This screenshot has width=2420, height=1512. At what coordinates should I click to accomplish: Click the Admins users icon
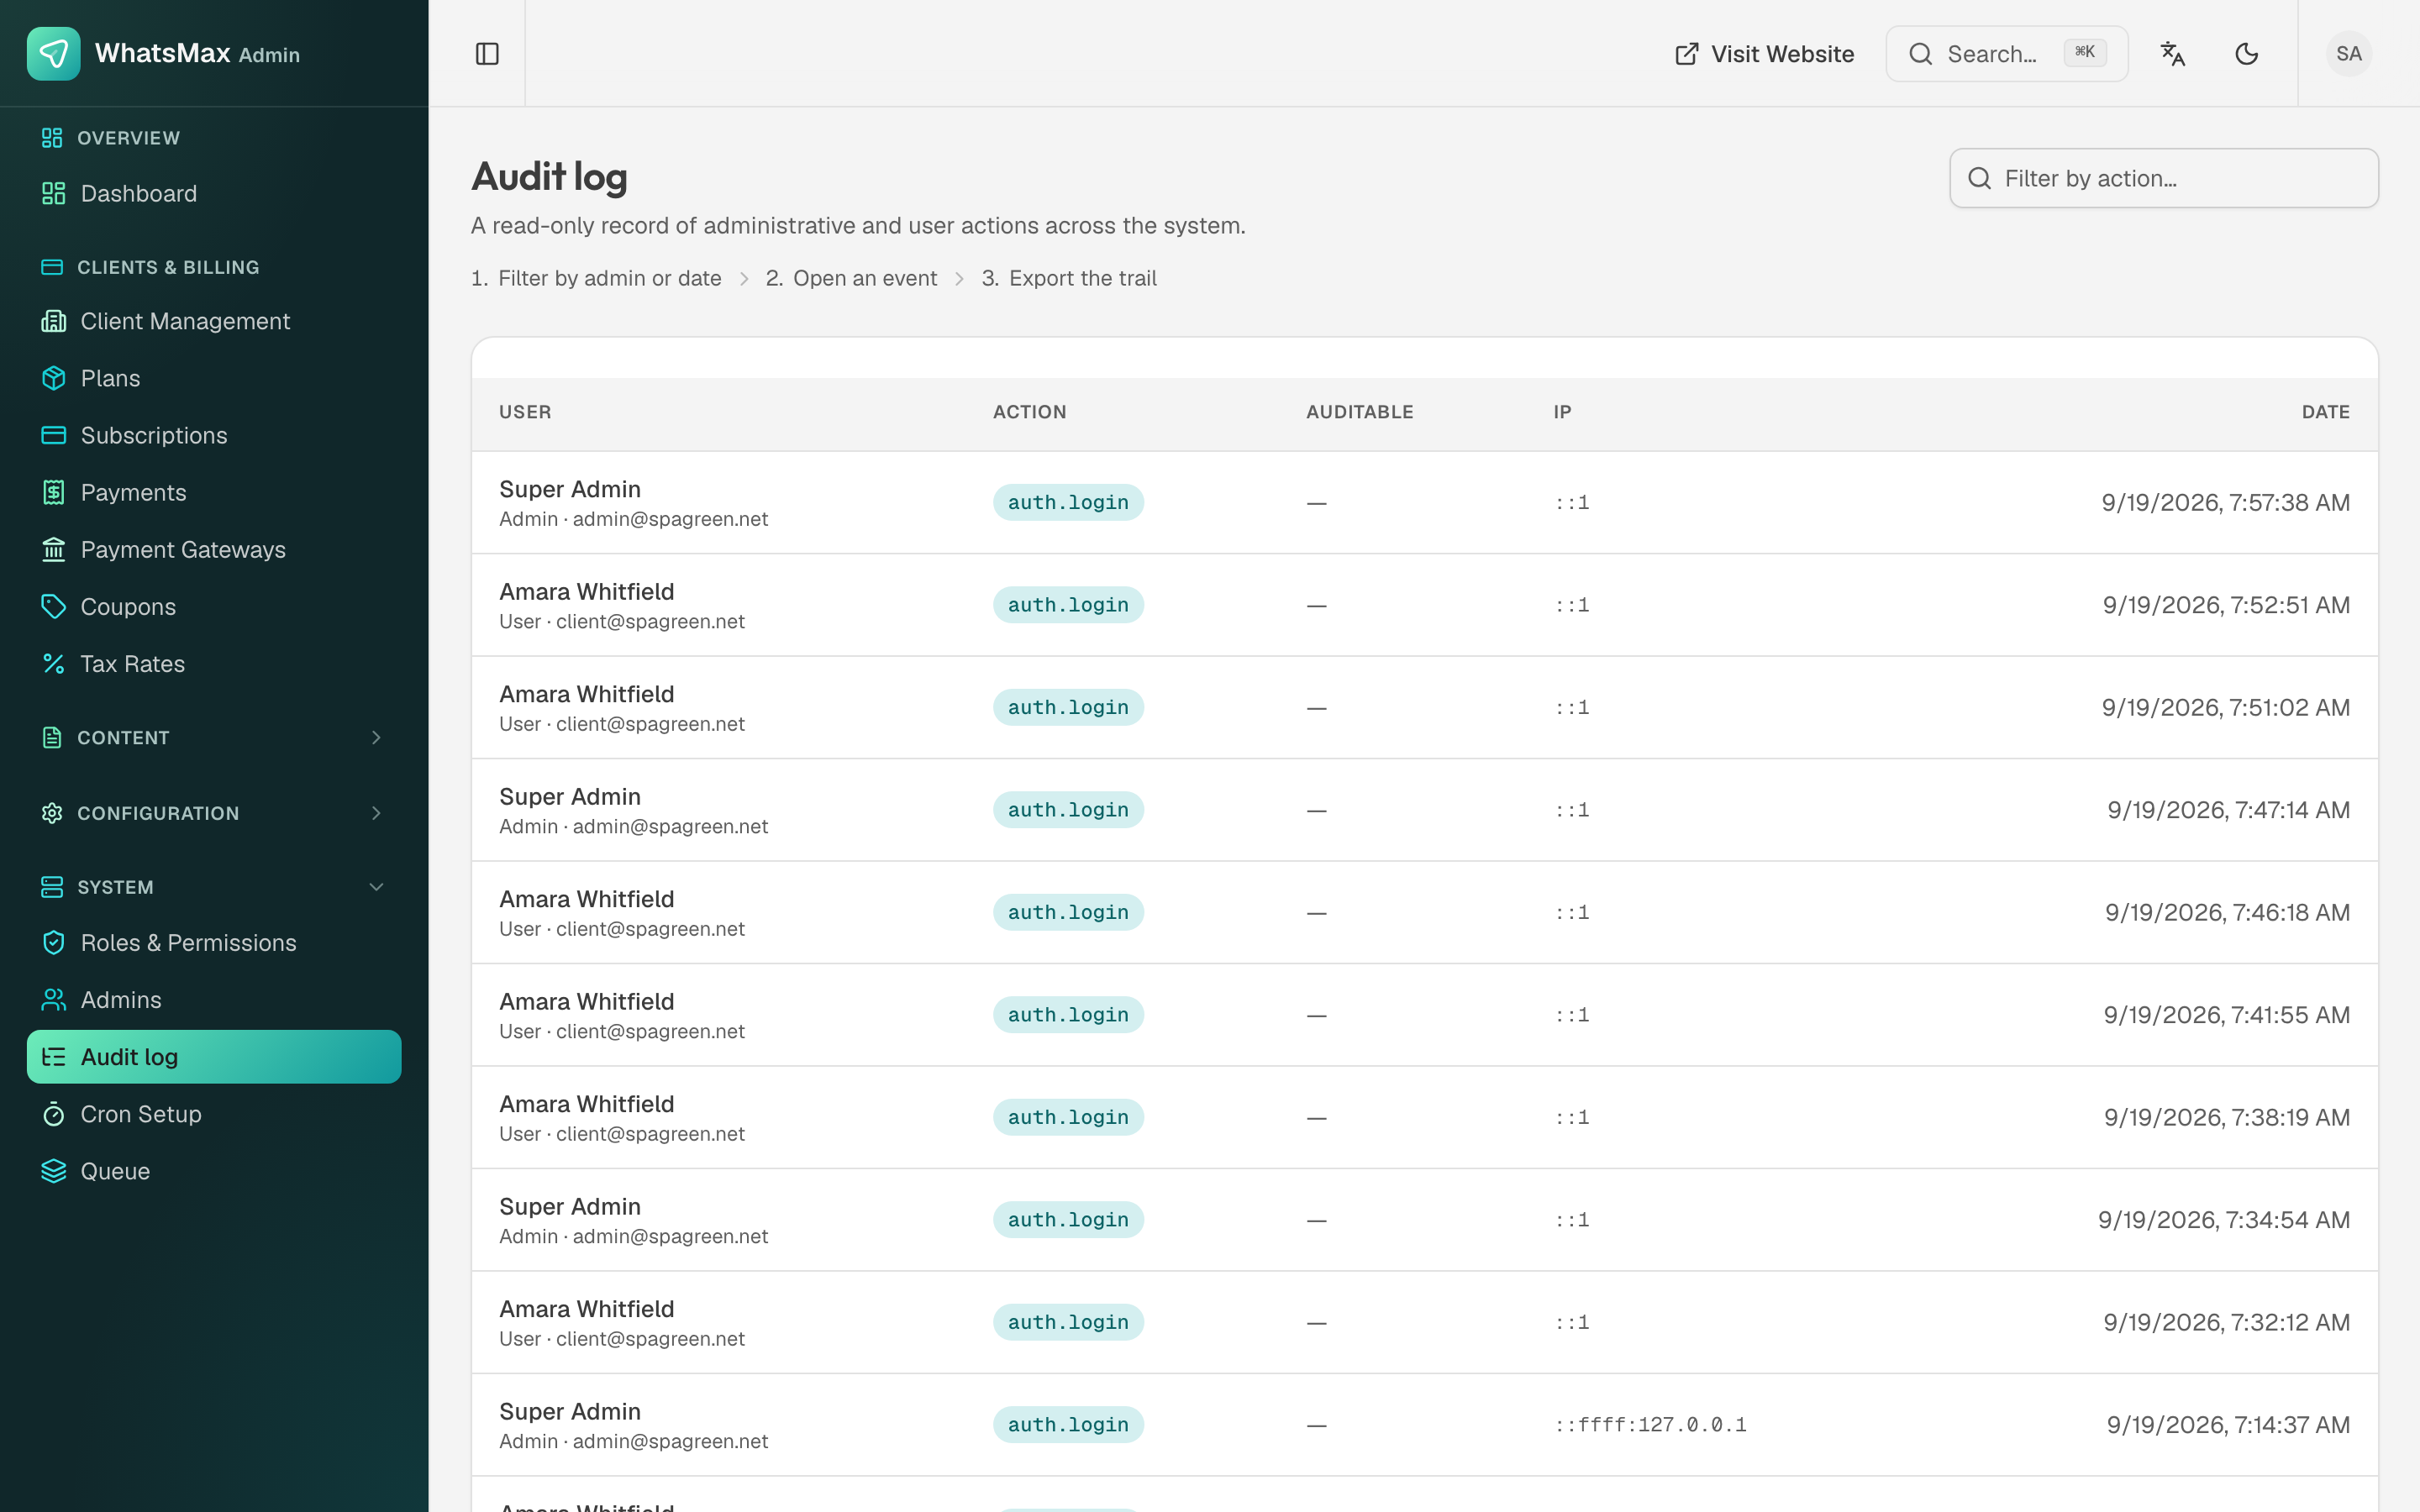54,999
